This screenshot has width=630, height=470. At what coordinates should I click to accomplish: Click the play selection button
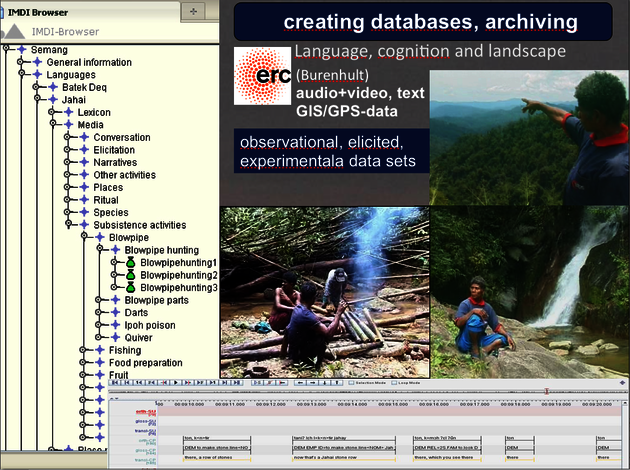(257, 383)
